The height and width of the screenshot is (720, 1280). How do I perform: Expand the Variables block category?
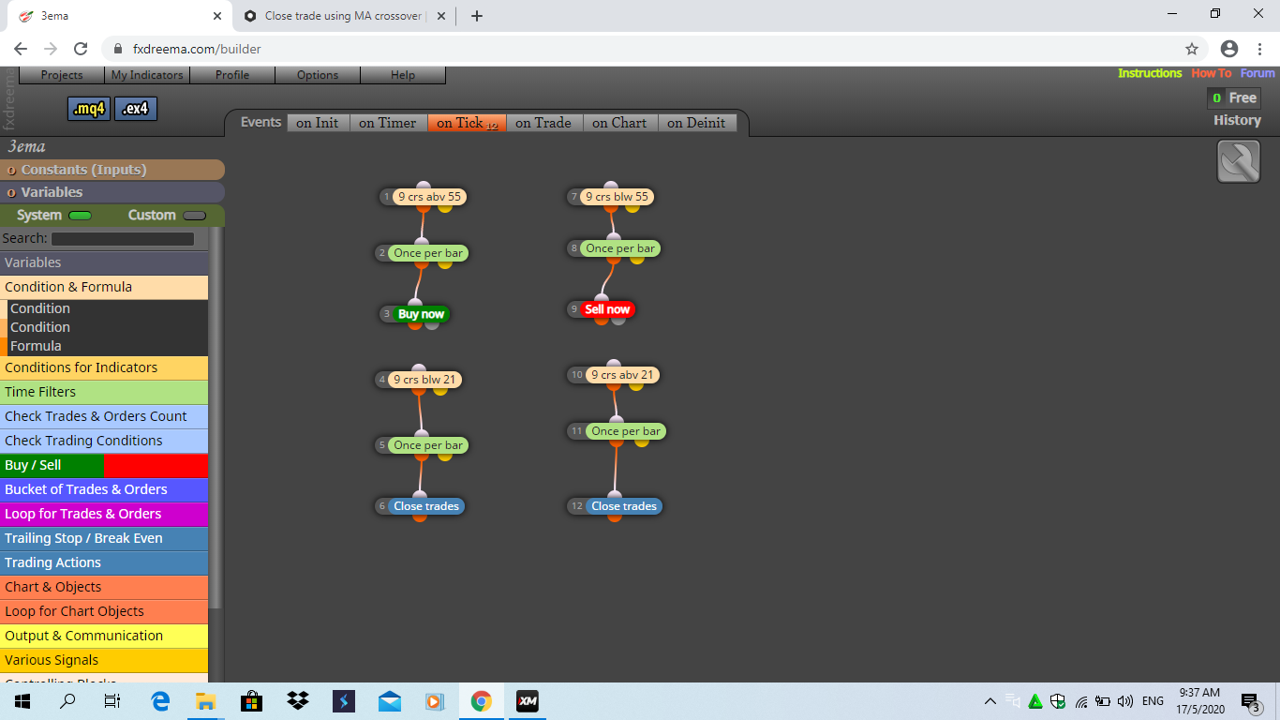[104, 263]
